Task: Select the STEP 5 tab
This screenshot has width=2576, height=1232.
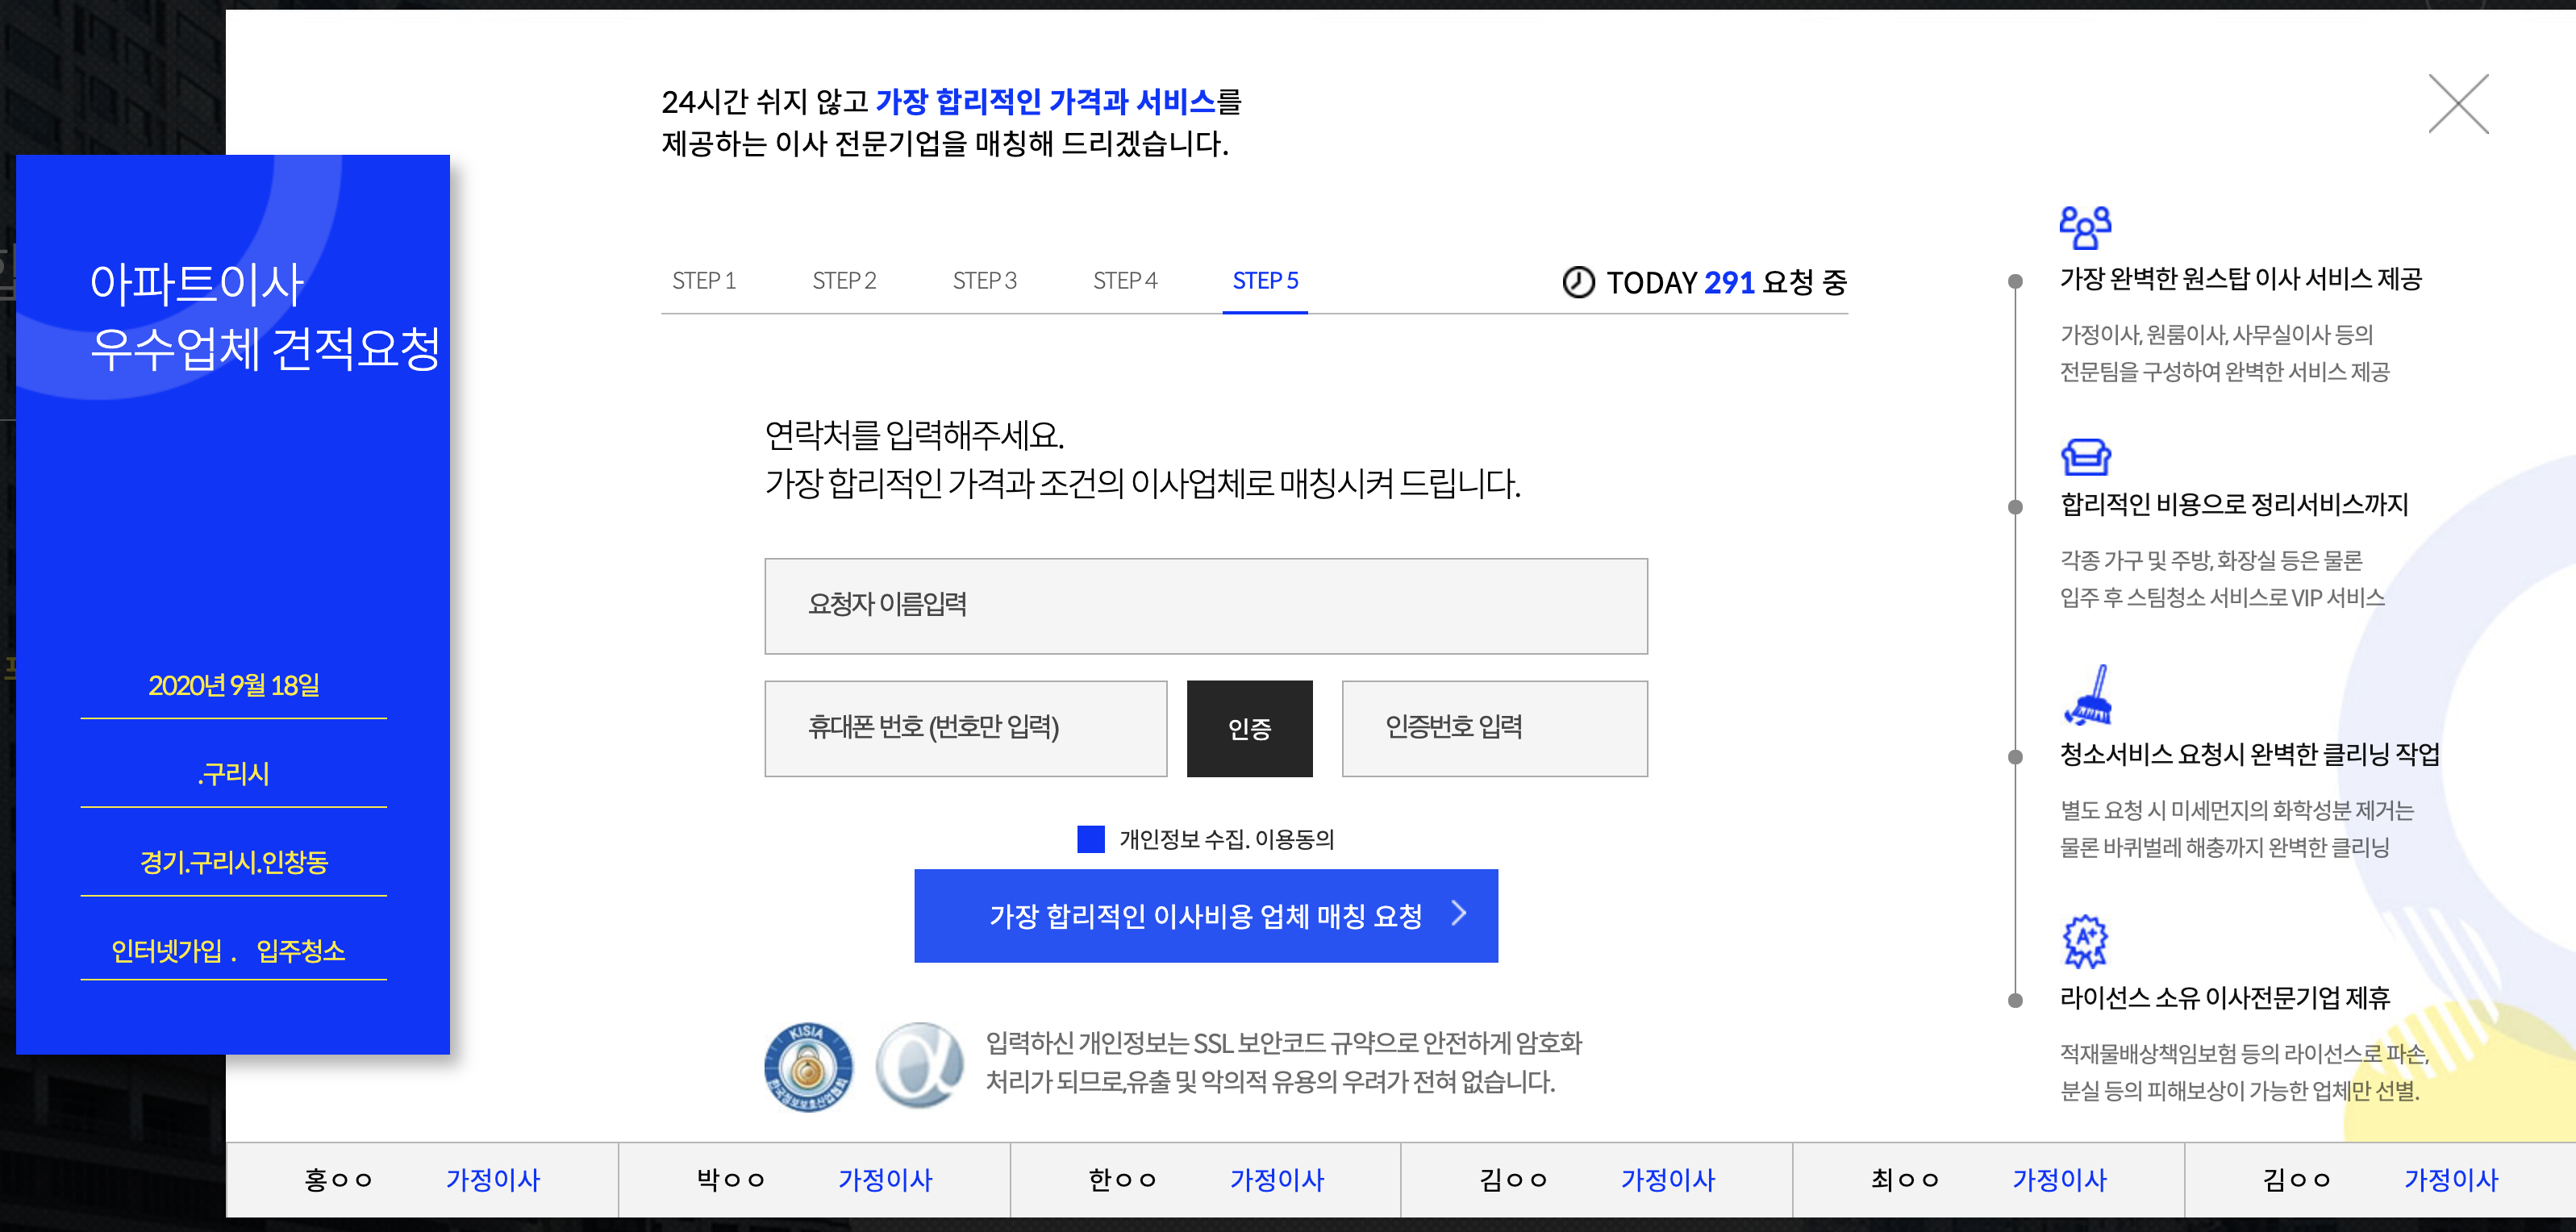Action: 1264,281
